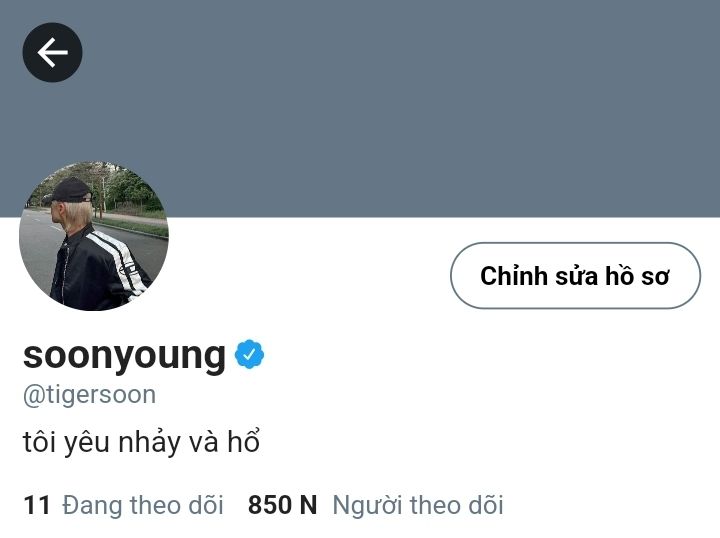
Task: Select the soonyoung display name
Action: (x=124, y=356)
